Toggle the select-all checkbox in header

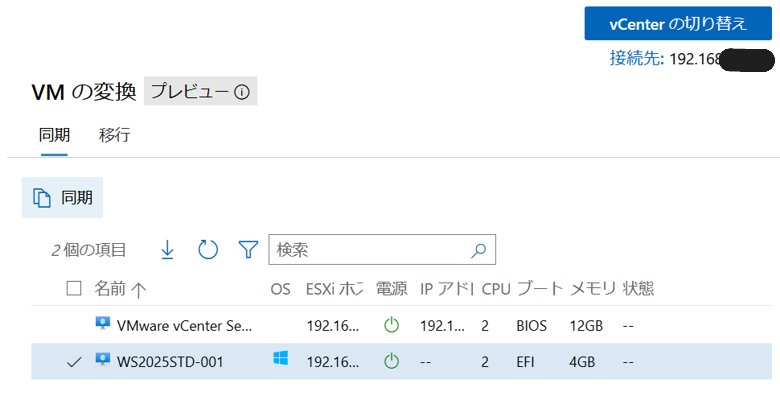tap(74, 288)
